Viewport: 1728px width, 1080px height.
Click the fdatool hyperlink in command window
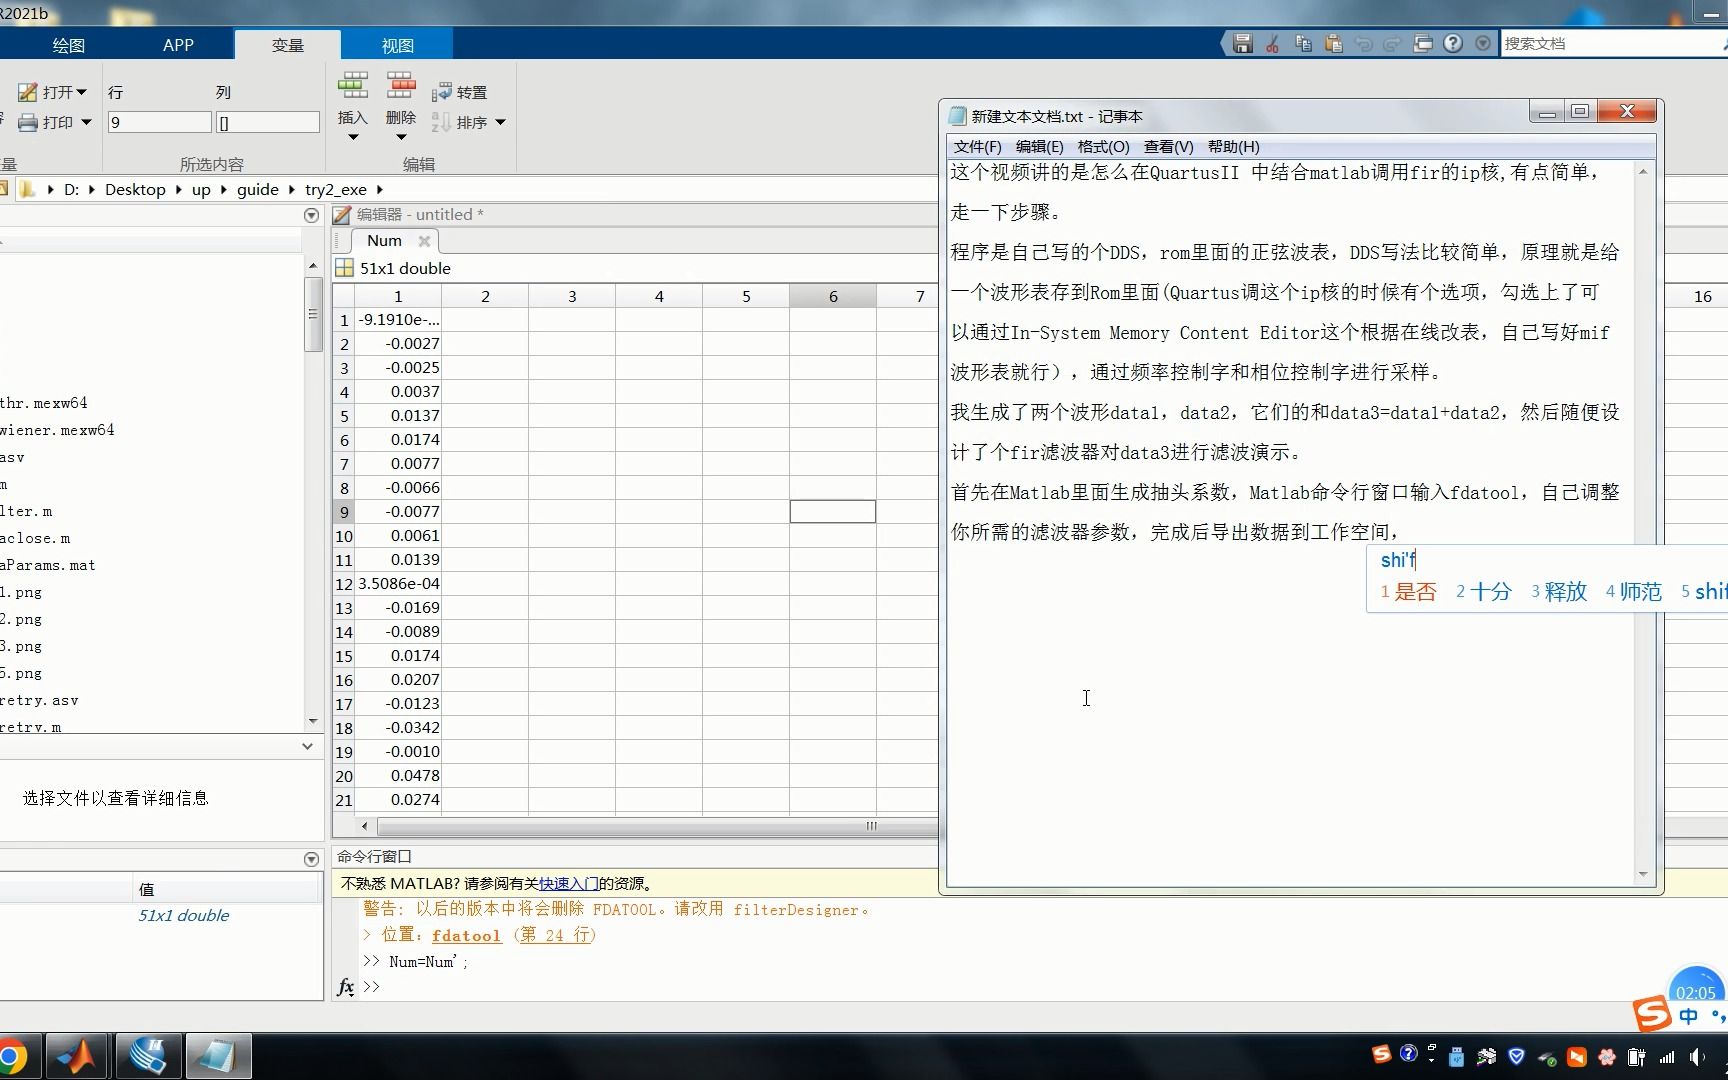tap(466, 935)
